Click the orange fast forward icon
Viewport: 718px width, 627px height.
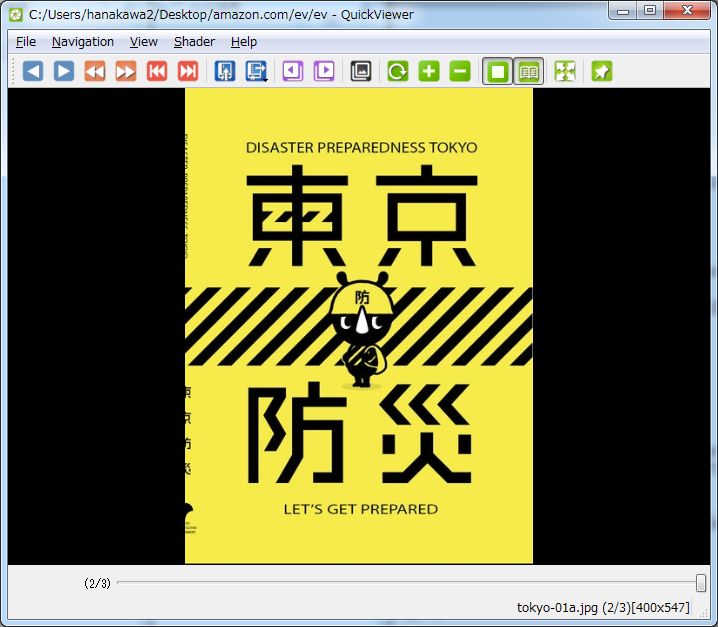(126, 71)
